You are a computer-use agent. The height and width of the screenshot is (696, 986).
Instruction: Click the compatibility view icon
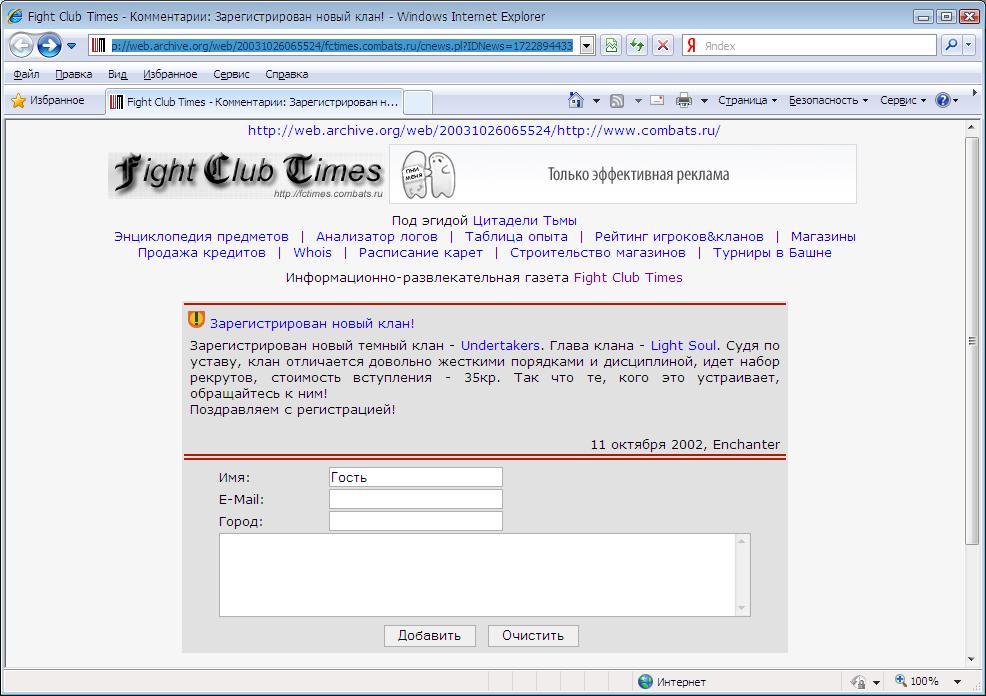pyautogui.click(x=611, y=45)
